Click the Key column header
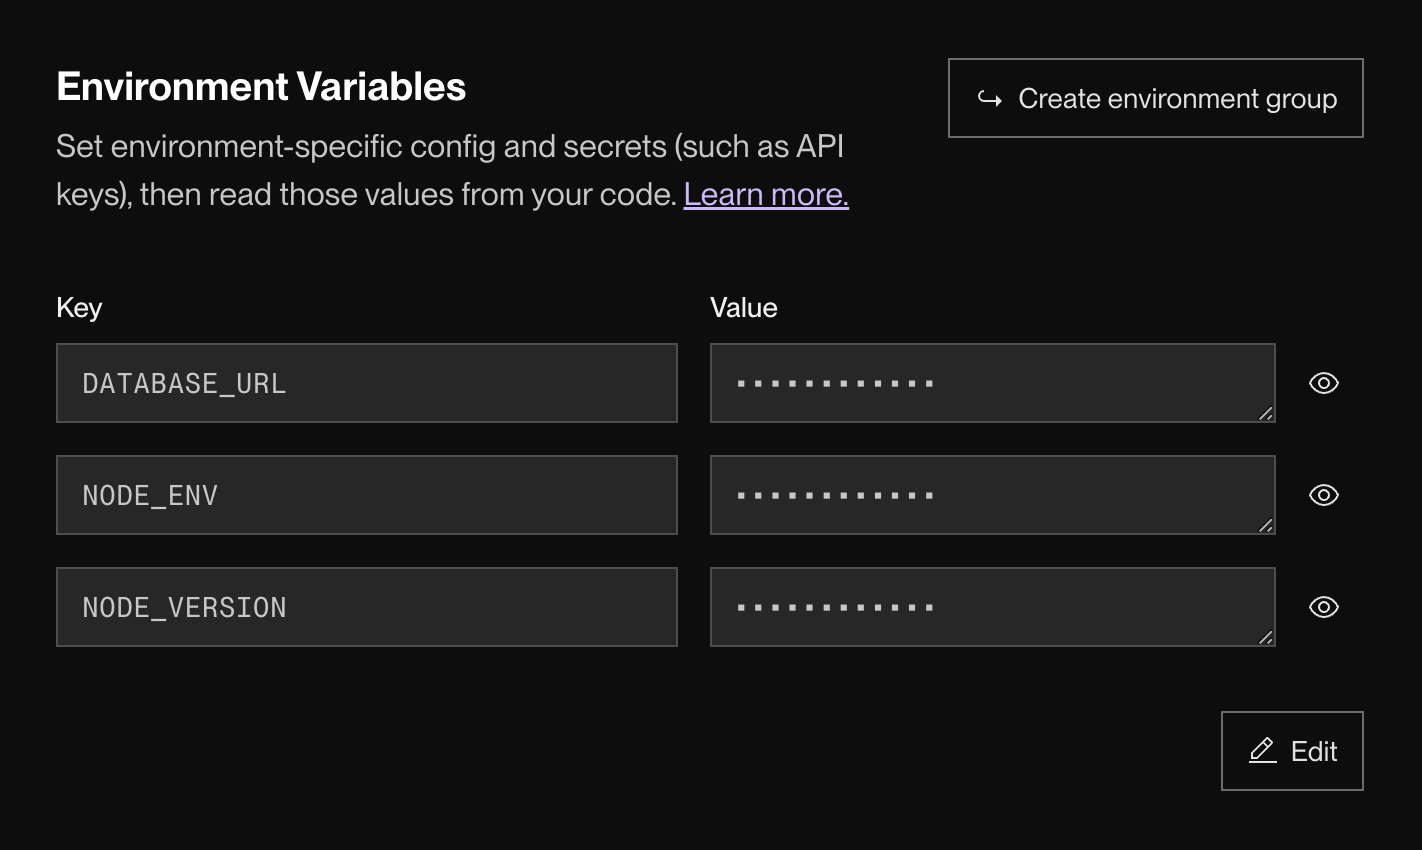The height and width of the screenshot is (850, 1422). point(78,307)
